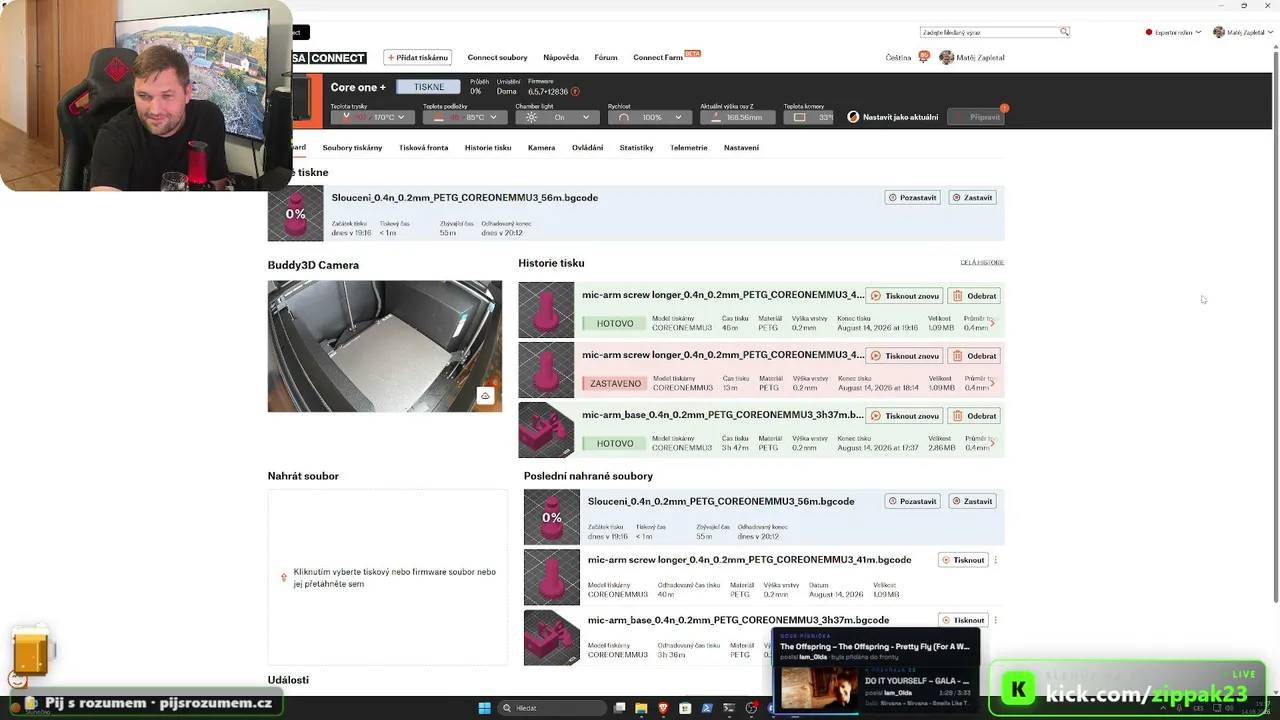Click Tisknout znovu for the ZASTAVENO print
Image resolution: width=1280 pixels, height=720 pixels.
coord(905,356)
